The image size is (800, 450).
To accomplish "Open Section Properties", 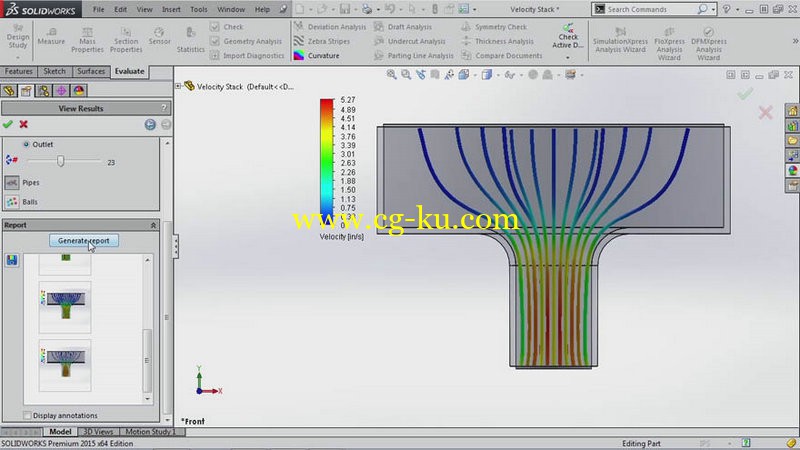I will 126,40.
